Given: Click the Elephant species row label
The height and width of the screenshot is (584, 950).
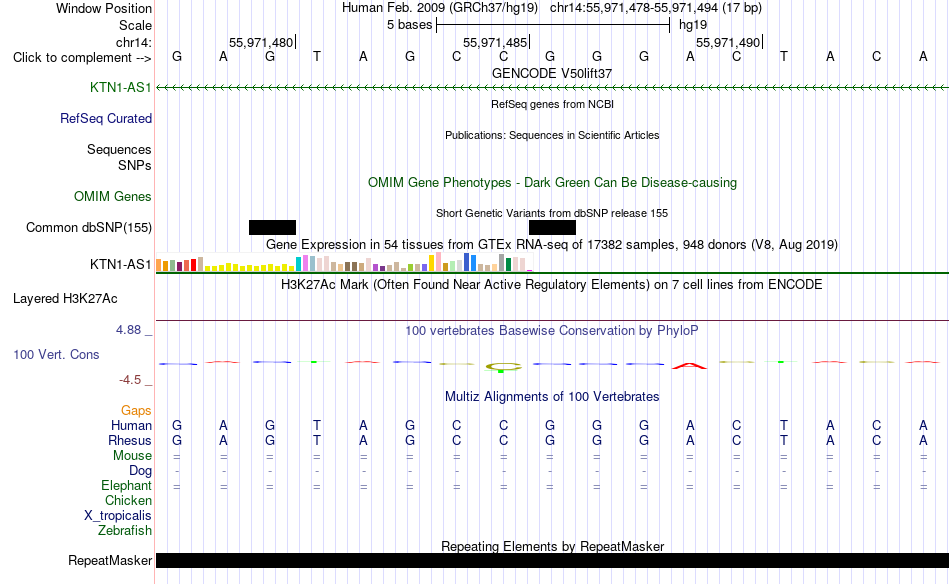Looking at the screenshot, I should click(x=127, y=486).
